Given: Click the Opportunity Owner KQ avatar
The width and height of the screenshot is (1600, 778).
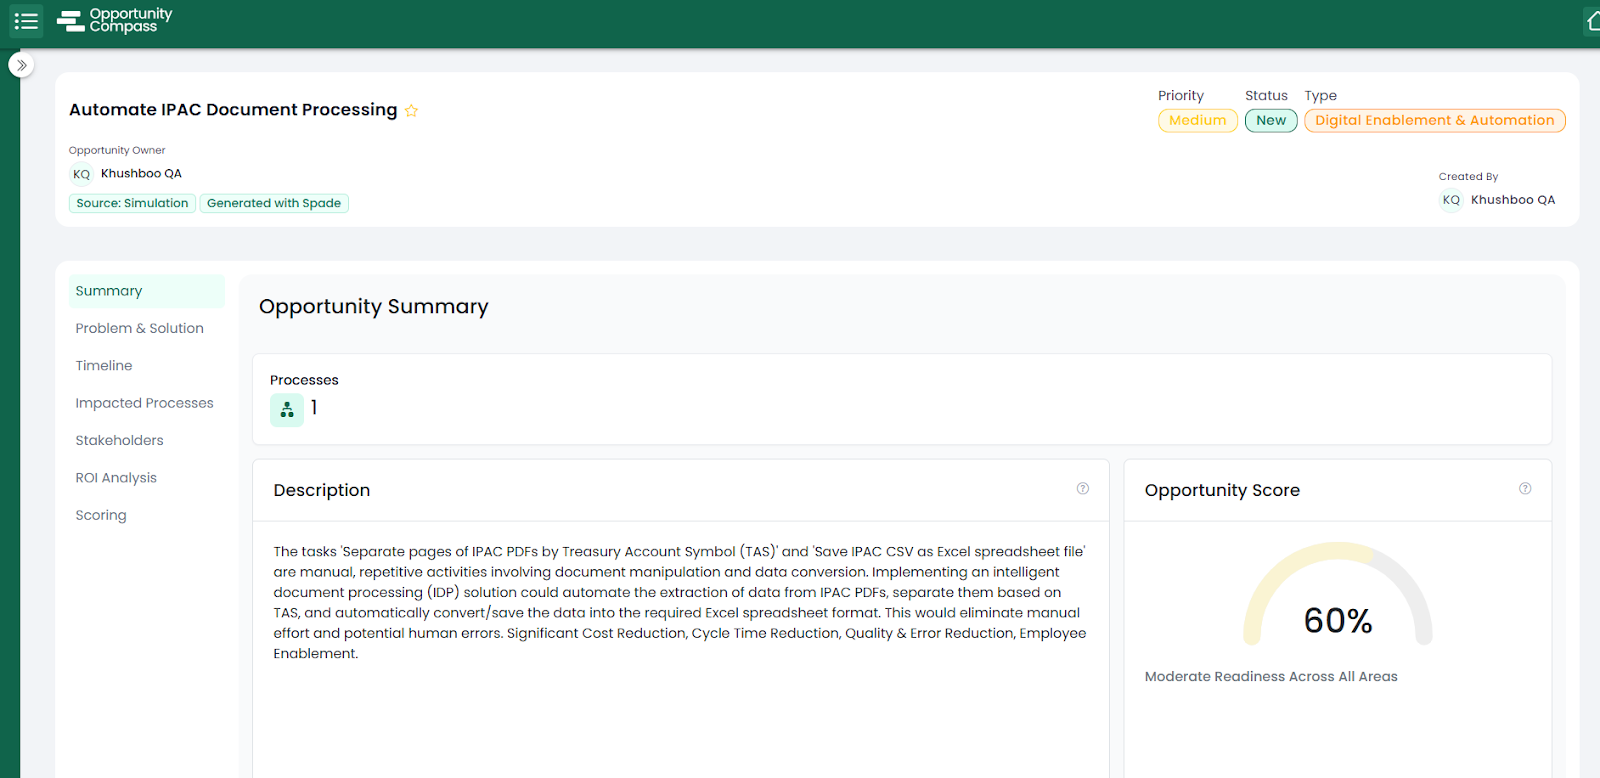Looking at the screenshot, I should [82, 174].
